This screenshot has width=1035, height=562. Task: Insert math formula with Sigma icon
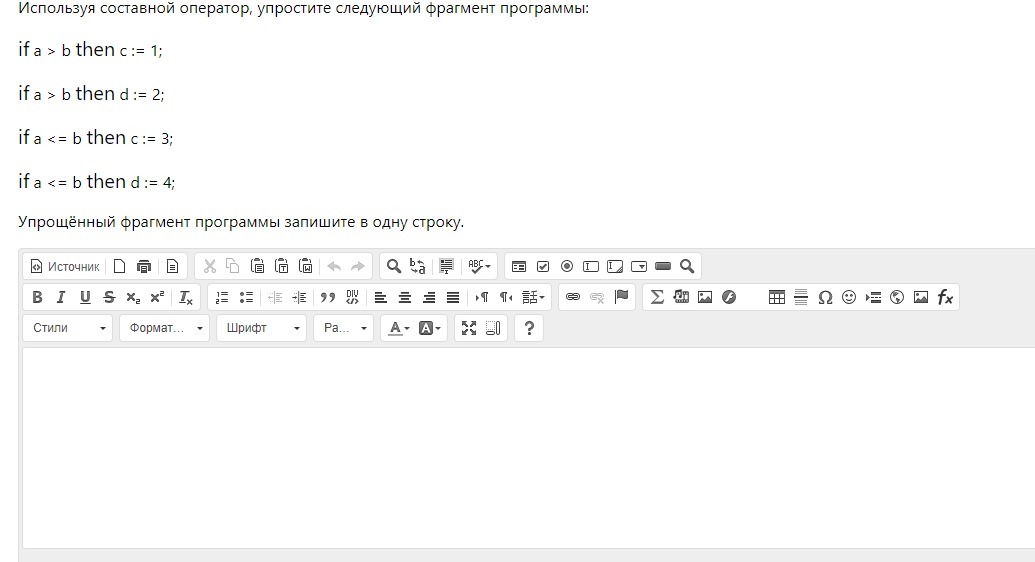pyautogui.click(x=657, y=297)
